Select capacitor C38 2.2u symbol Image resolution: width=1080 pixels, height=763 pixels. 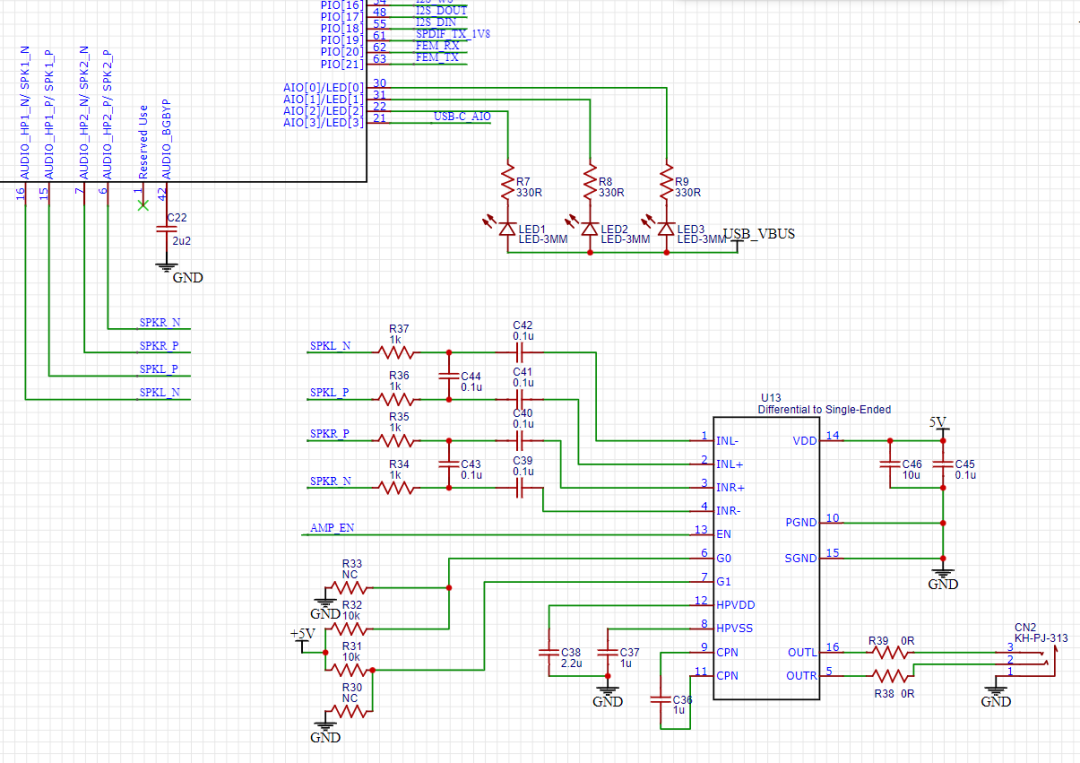coord(549,652)
